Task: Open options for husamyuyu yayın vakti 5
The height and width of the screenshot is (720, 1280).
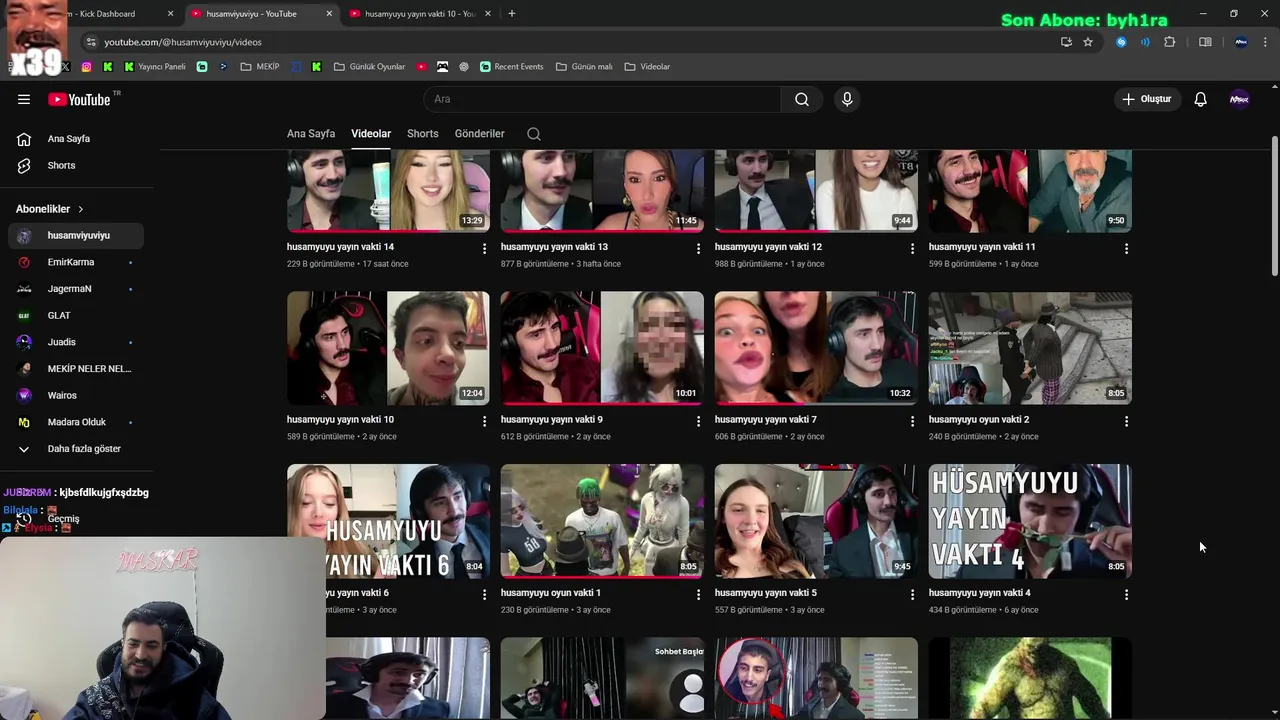Action: (912, 594)
